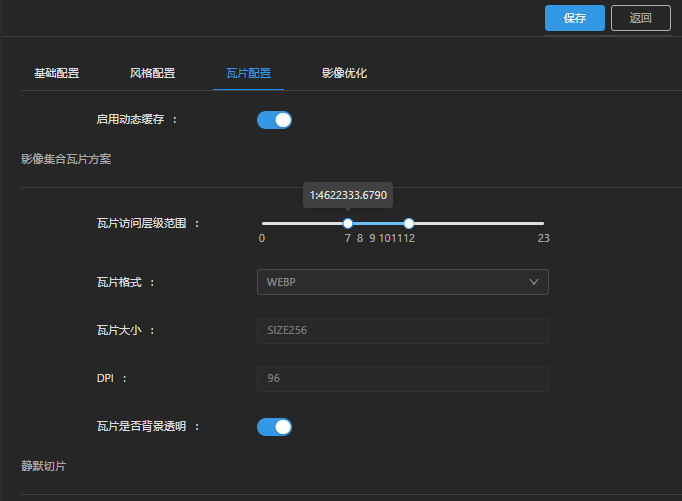Image resolution: width=682 pixels, height=501 pixels.
Task: Click the slider handle at level 7
Action: pos(348,223)
